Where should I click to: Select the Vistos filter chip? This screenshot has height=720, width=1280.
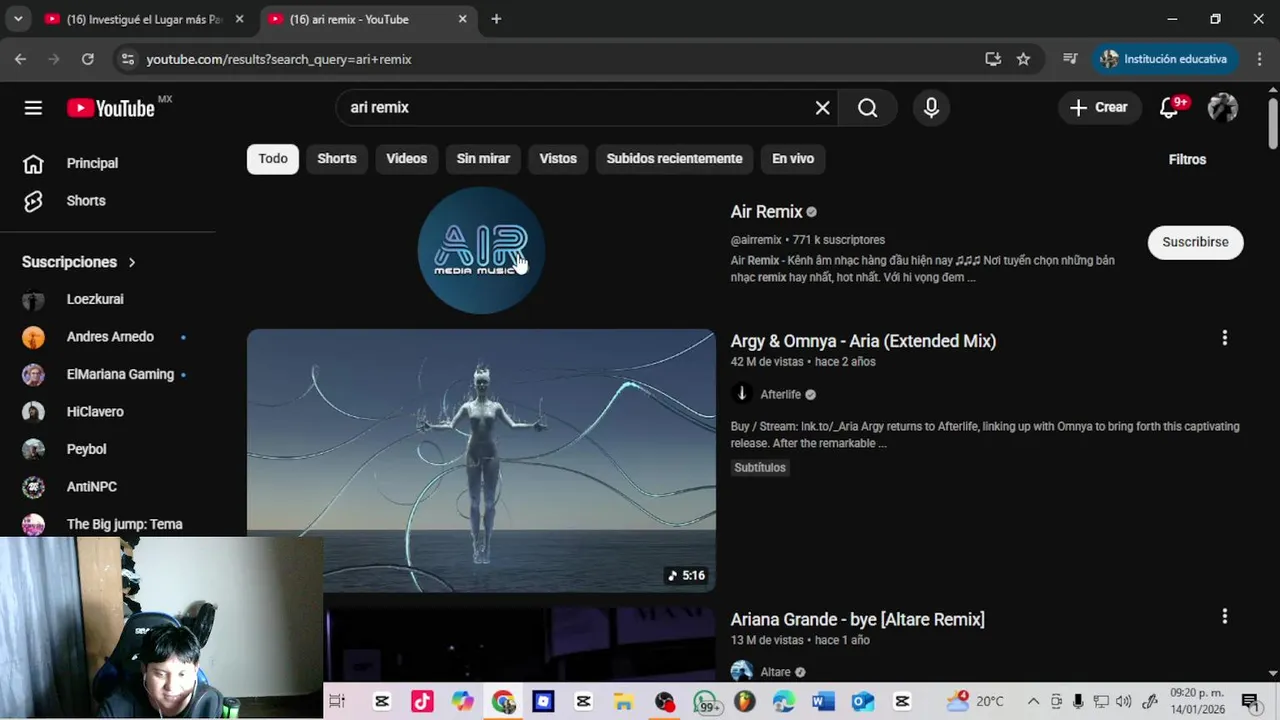tap(558, 159)
